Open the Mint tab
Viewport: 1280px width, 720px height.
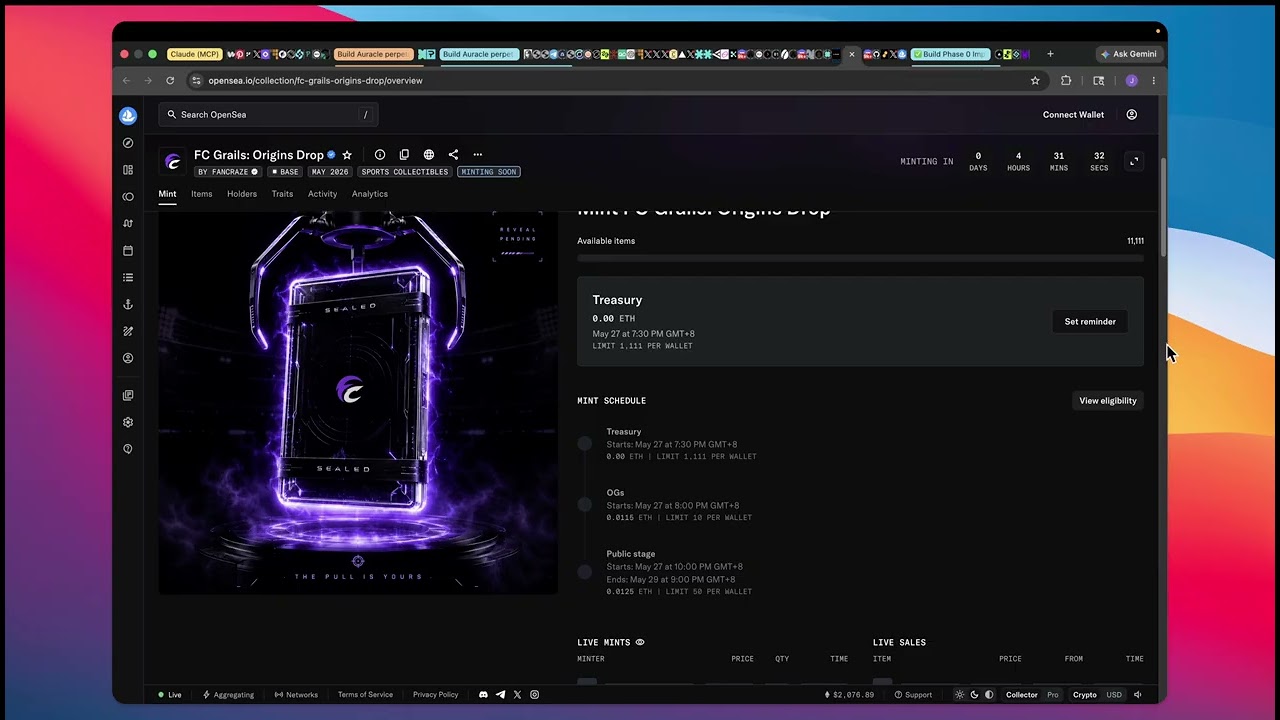click(167, 194)
